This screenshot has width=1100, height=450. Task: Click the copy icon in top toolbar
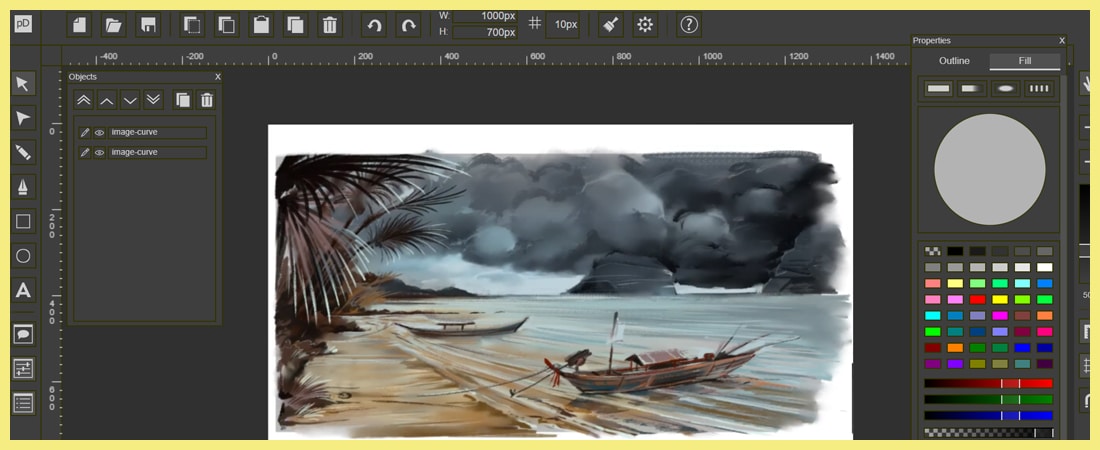[226, 25]
